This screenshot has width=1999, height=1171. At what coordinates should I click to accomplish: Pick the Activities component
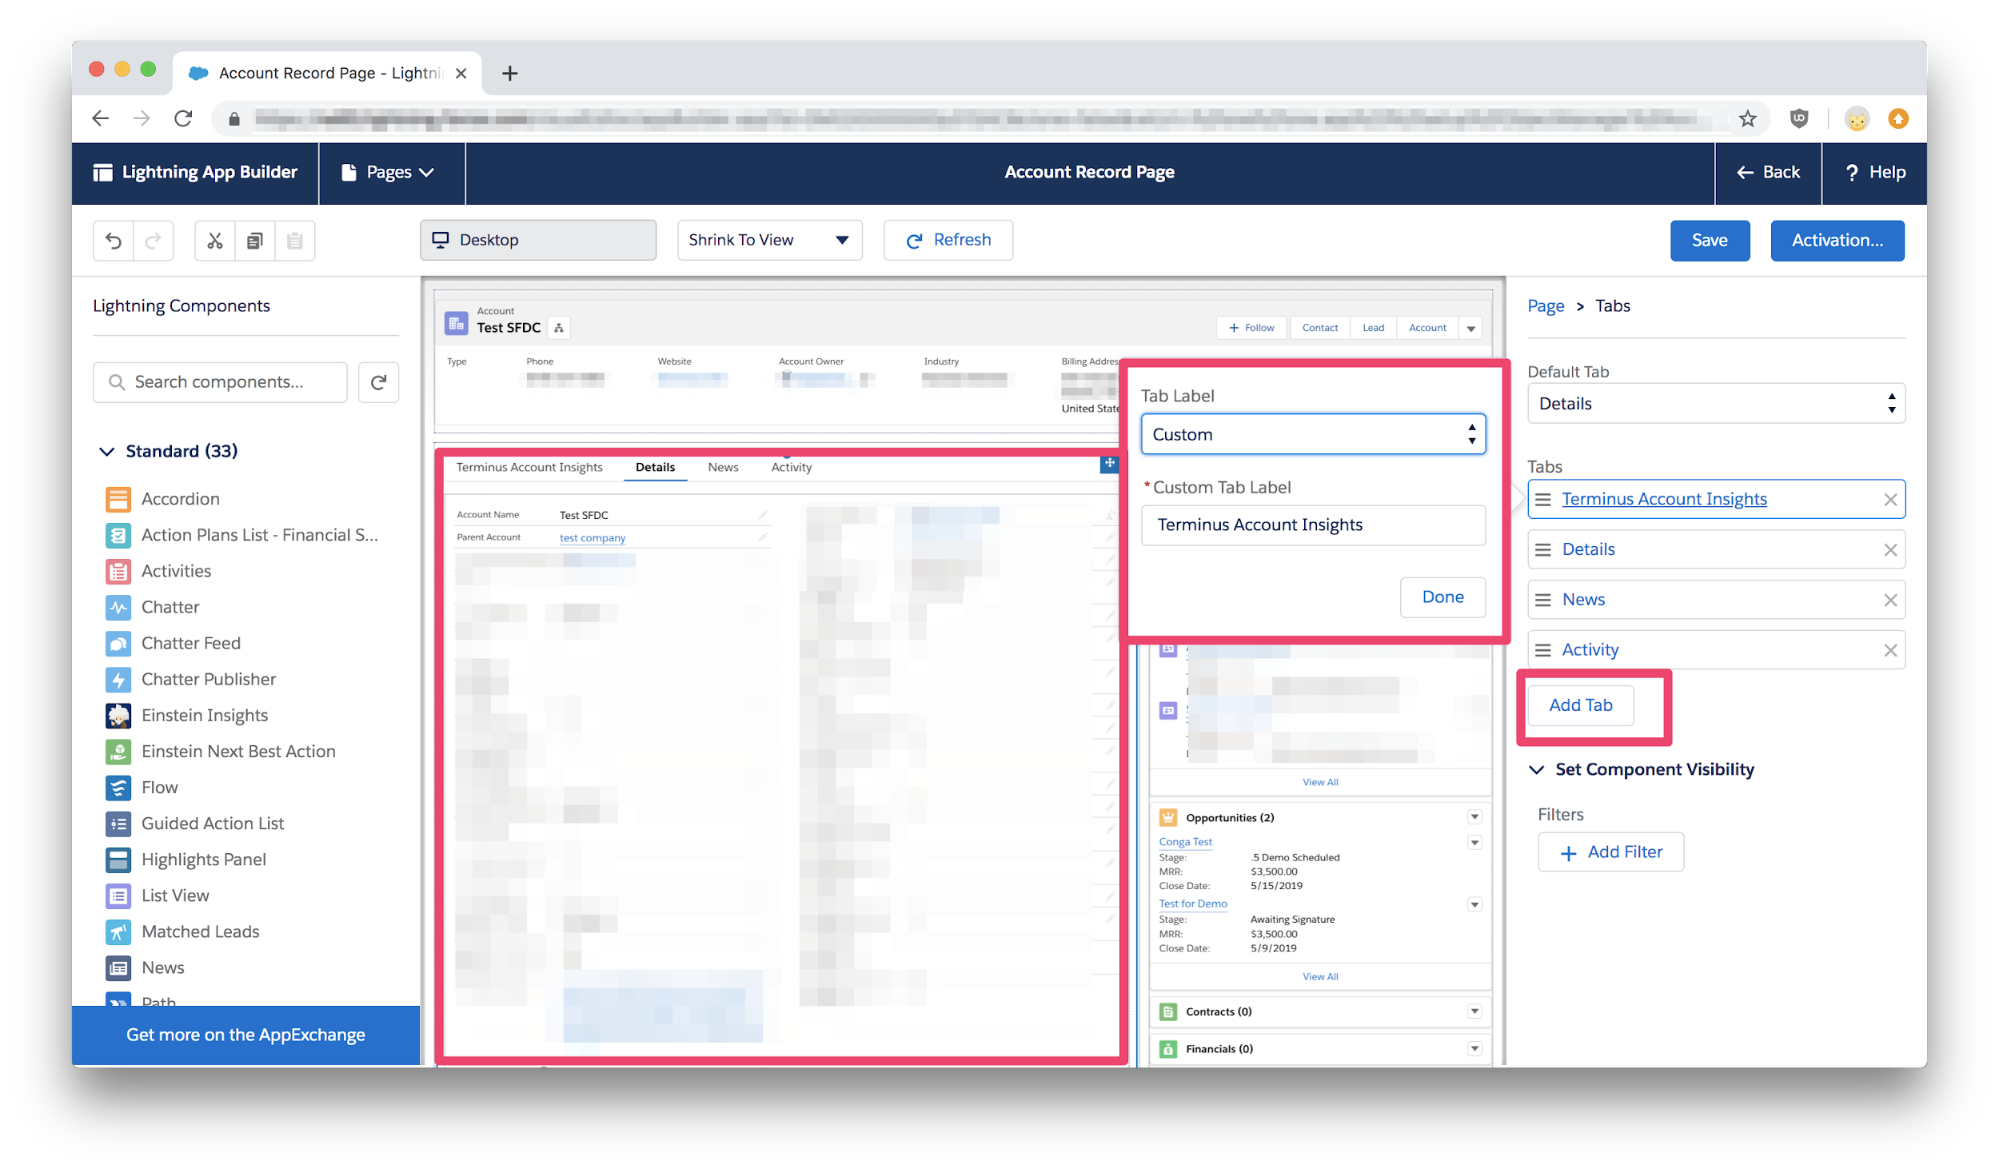click(x=158, y=571)
